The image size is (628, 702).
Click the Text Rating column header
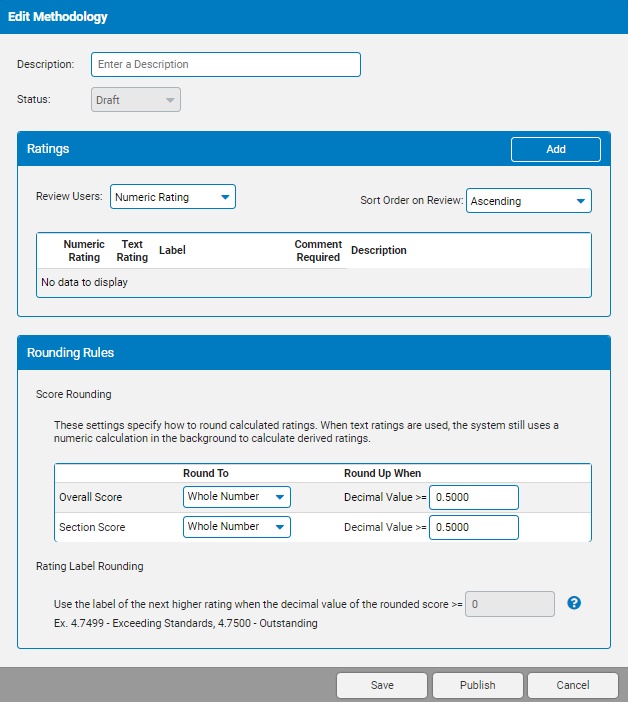pos(132,251)
